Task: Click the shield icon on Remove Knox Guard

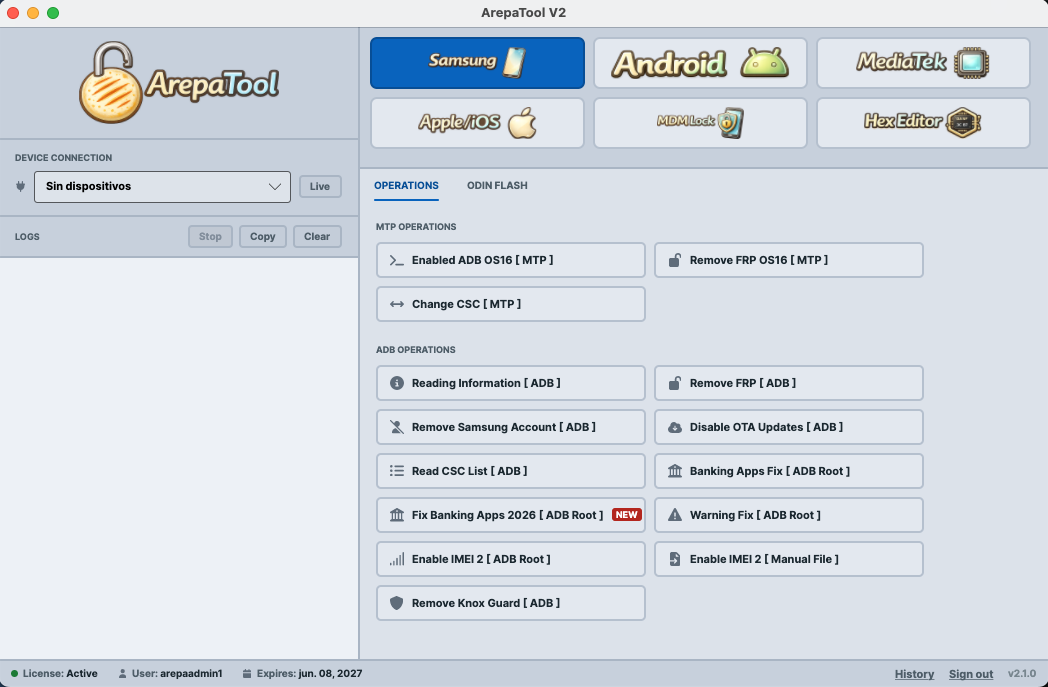Action: (x=396, y=603)
